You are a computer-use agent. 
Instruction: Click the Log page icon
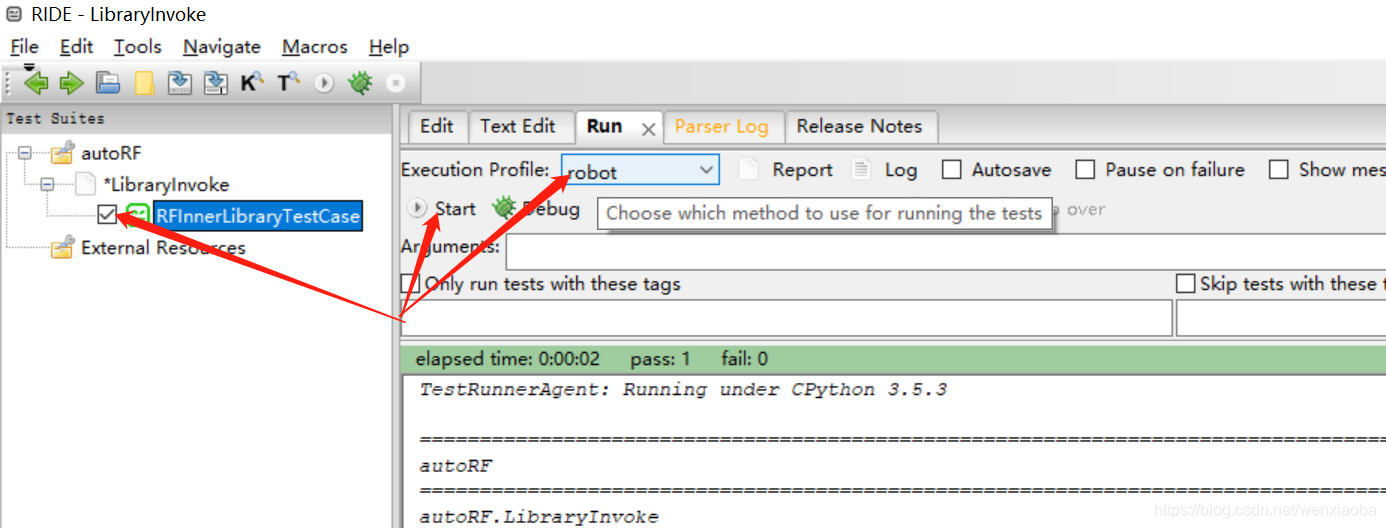coord(861,170)
